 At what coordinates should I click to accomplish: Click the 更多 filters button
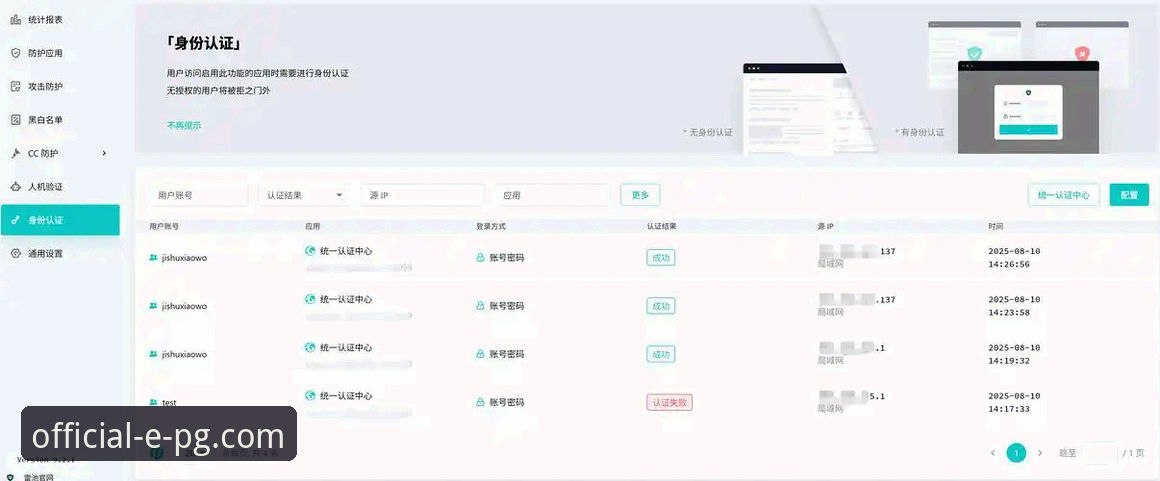(640, 195)
